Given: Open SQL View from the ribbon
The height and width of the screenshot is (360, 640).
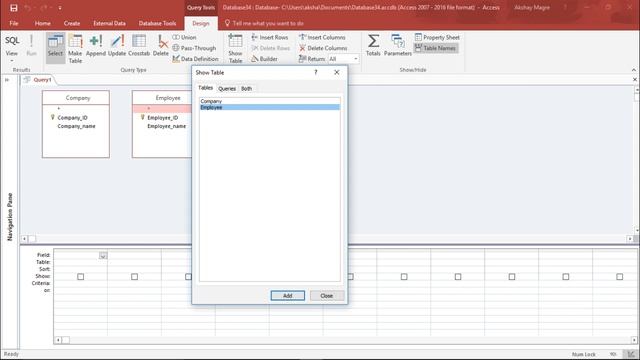Looking at the screenshot, I should point(12,41).
